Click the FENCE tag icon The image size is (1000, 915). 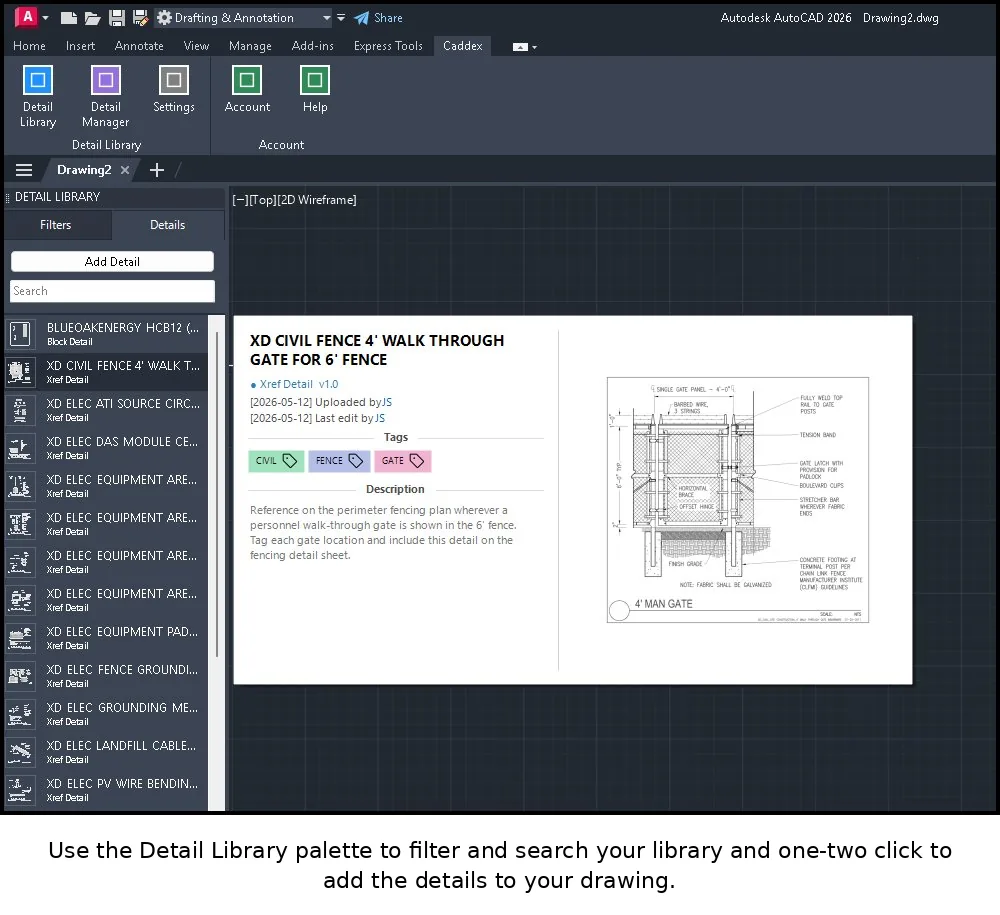point(356,460)
